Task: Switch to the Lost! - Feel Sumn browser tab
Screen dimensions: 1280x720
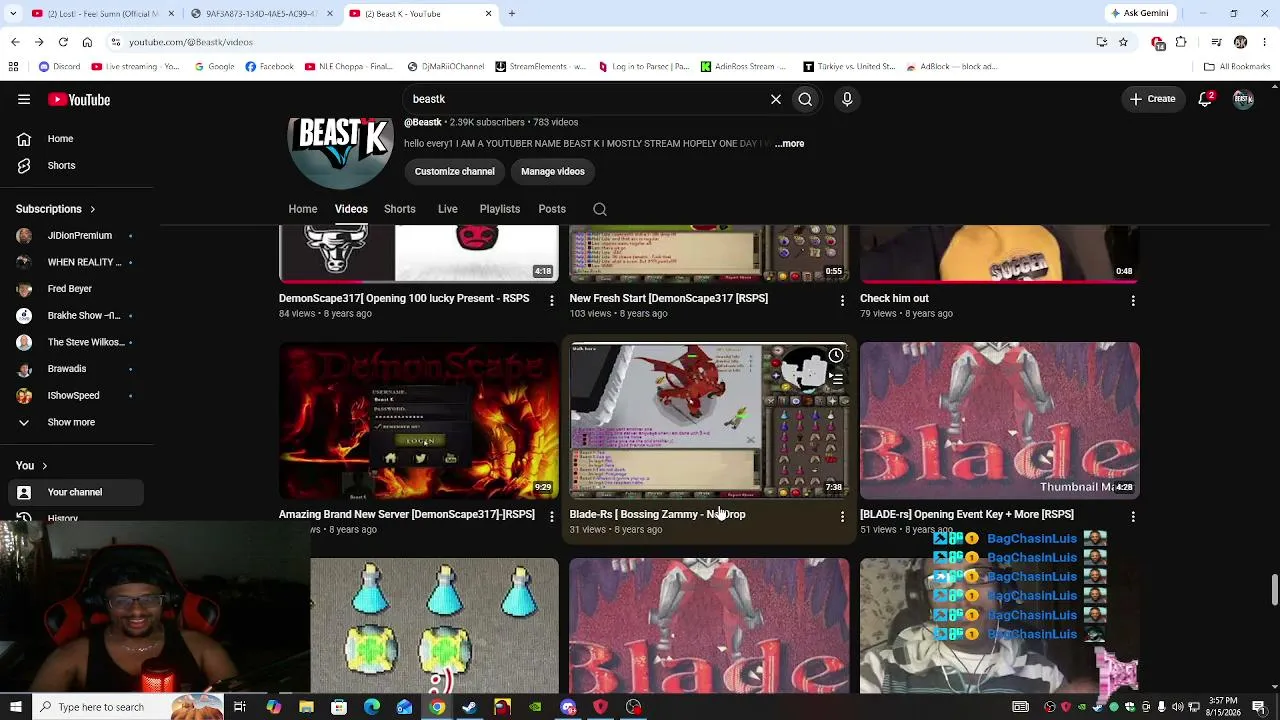Action: [102, 13]
